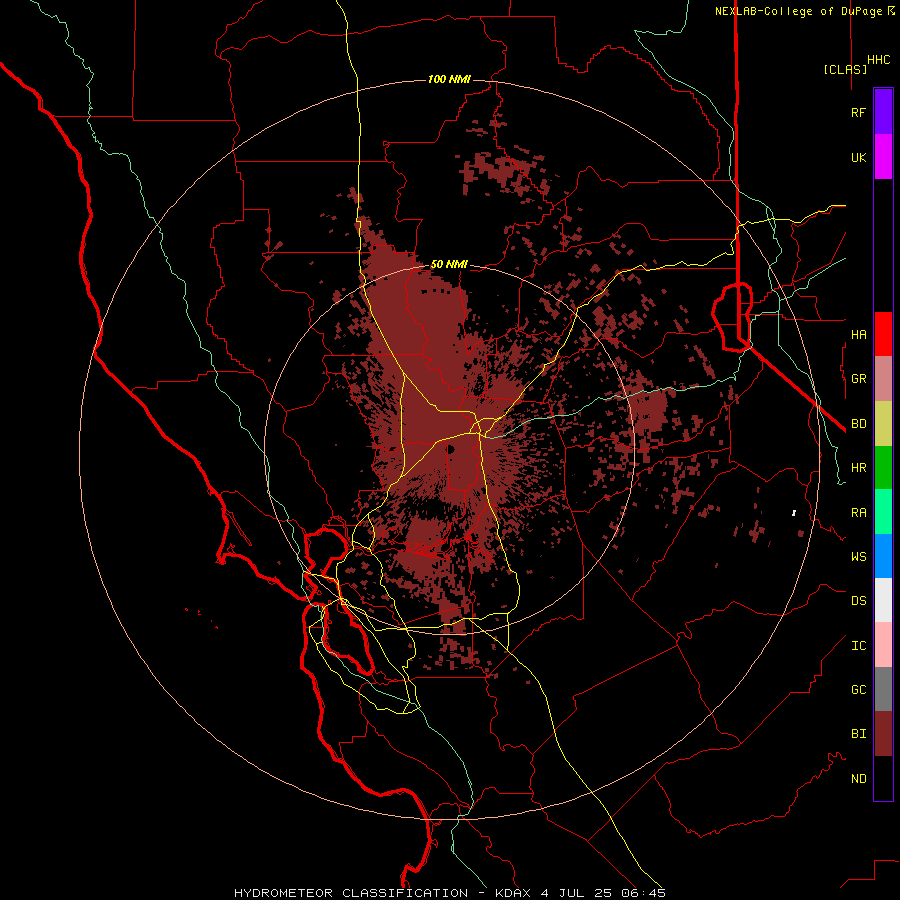Click the RF legend label
This screenshot has width=900, height=900.
click(x=858, y=112)
